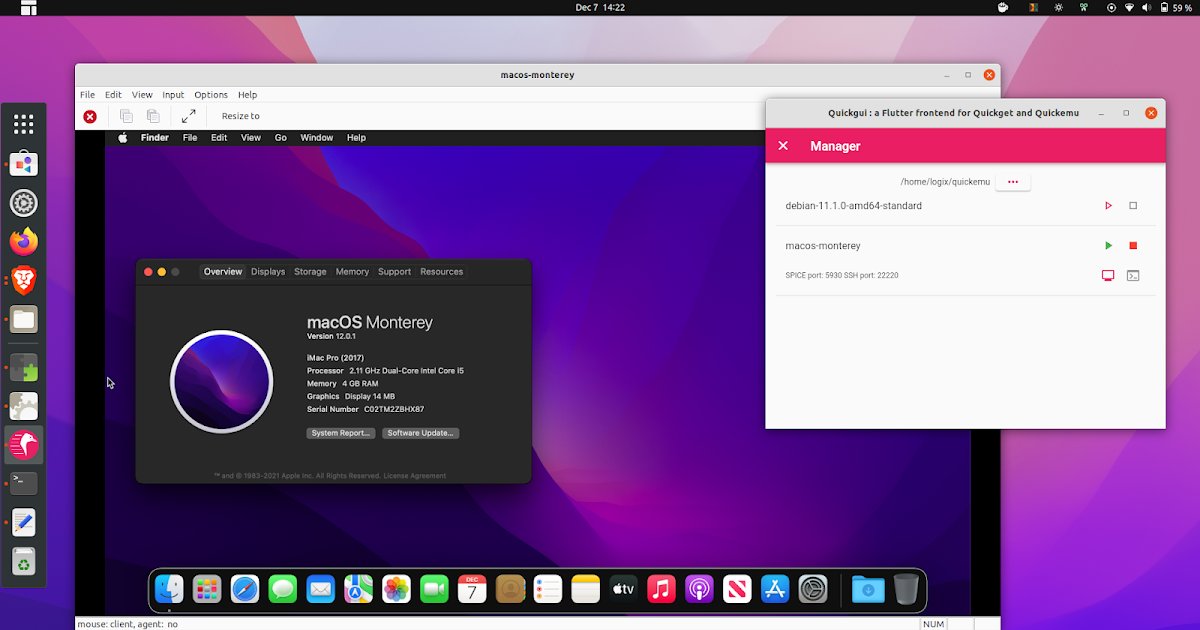1200x630 pixels.
Task: Close About This Mac with the red button
Action: 148,272
